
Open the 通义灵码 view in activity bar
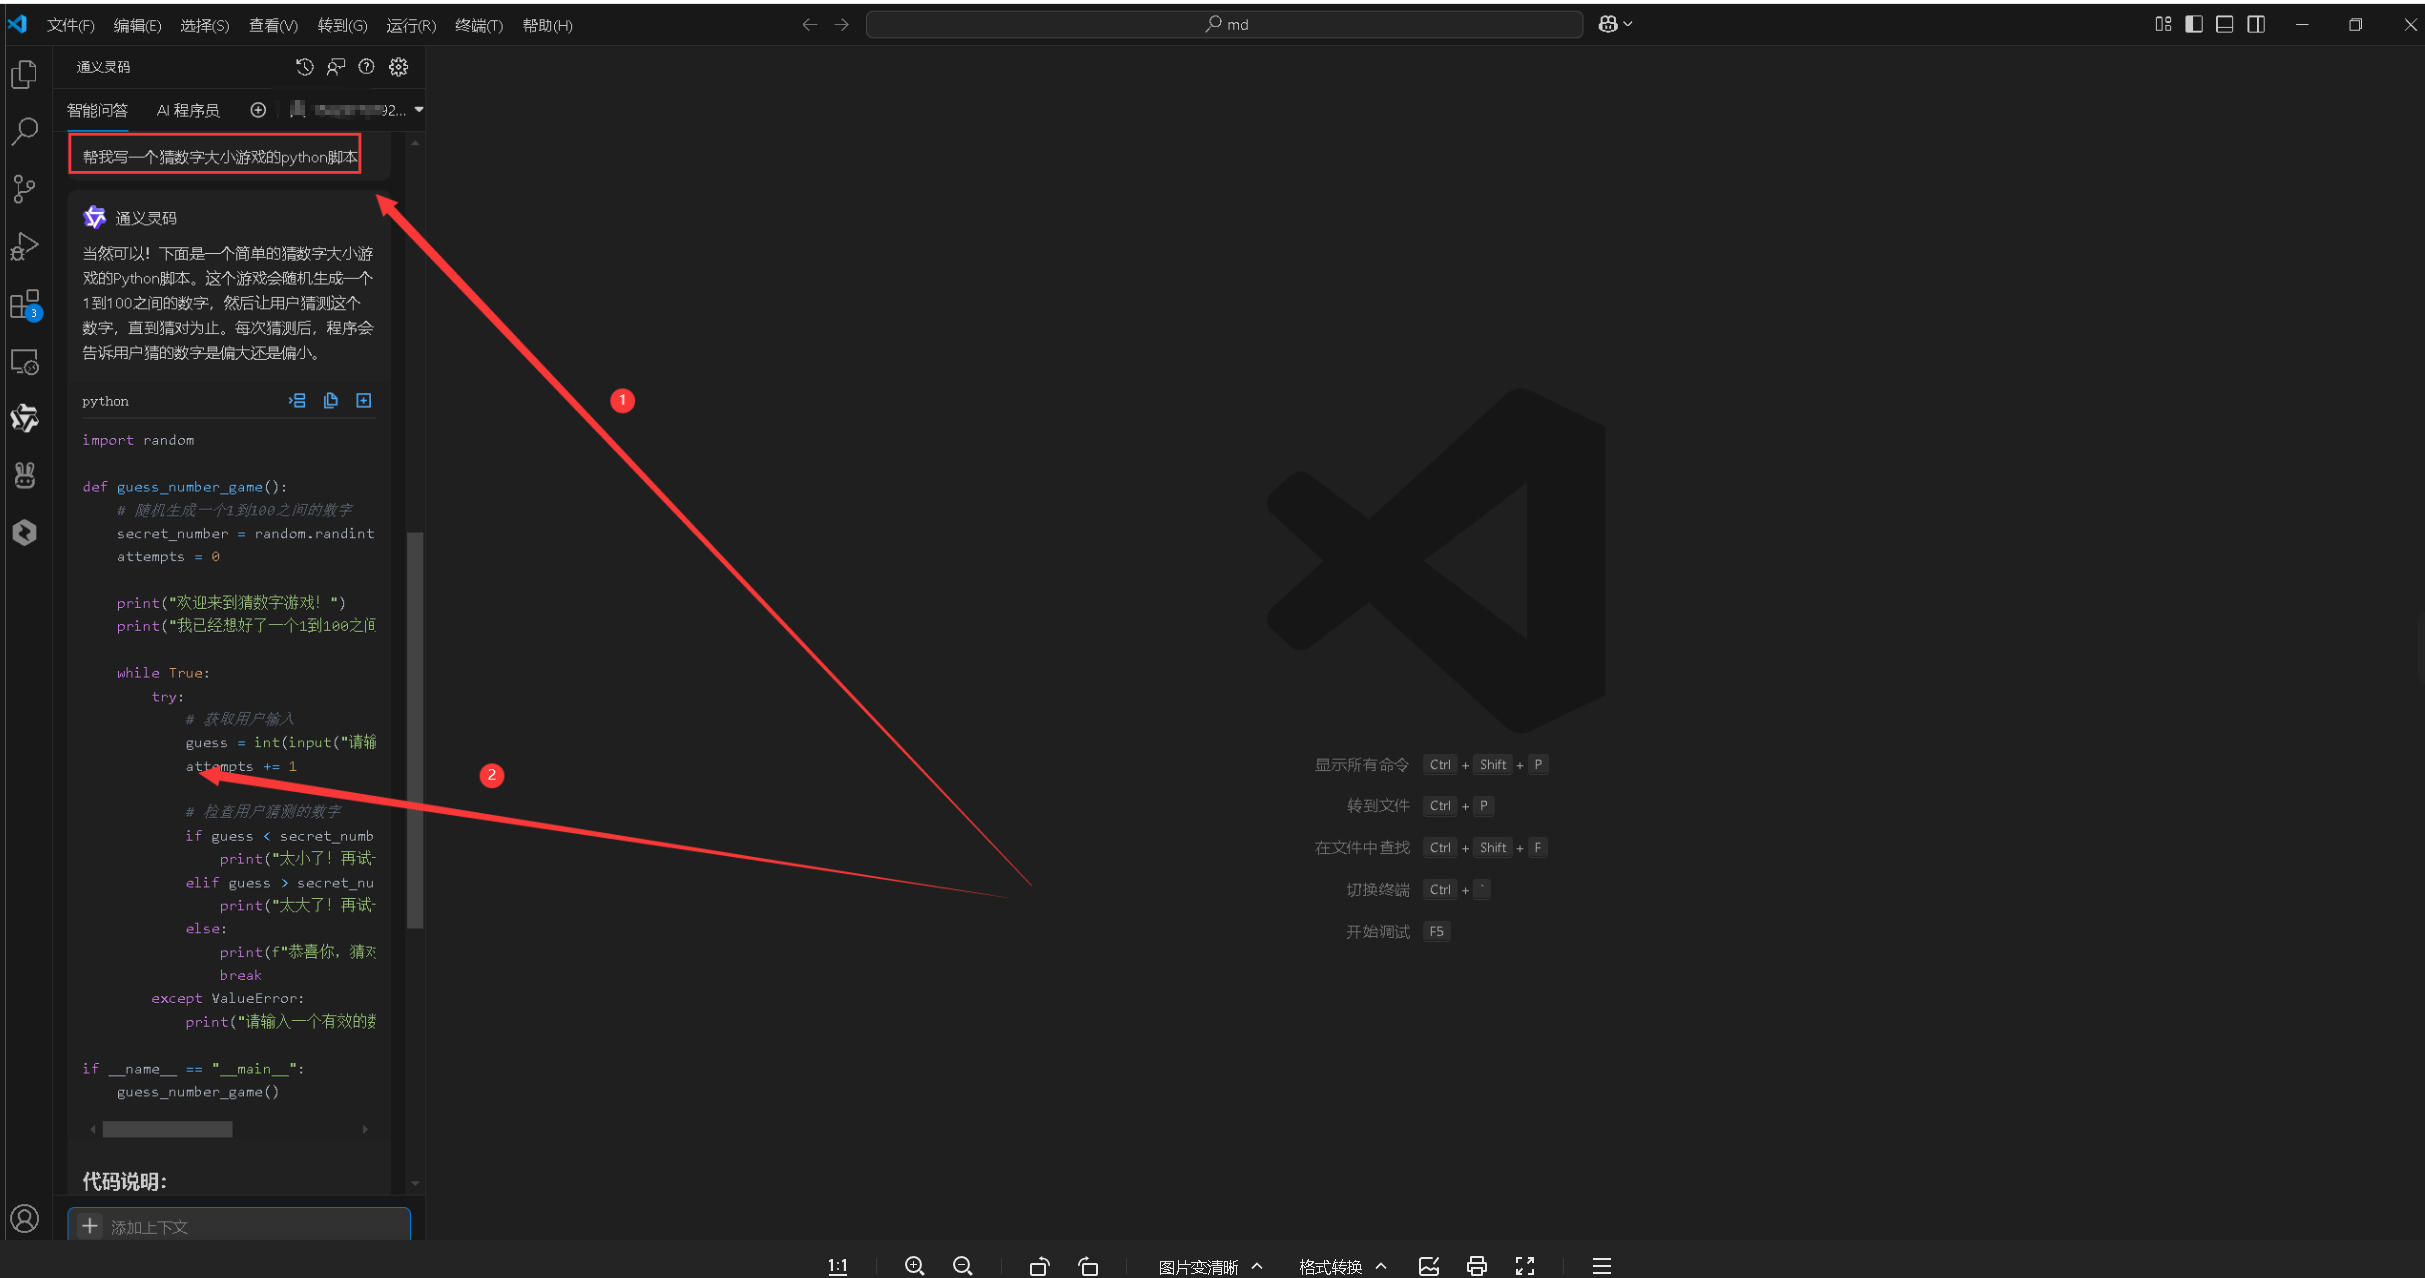[25, 418]
